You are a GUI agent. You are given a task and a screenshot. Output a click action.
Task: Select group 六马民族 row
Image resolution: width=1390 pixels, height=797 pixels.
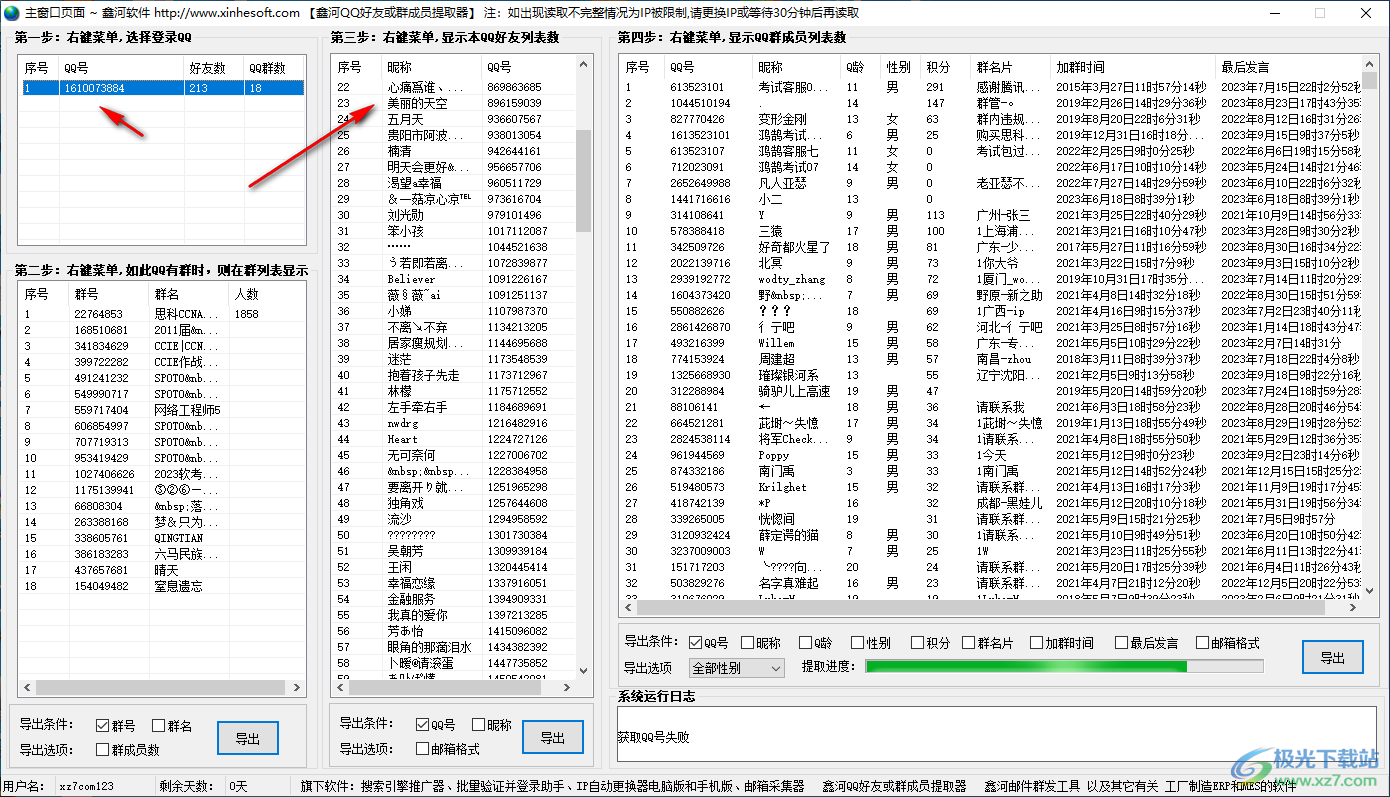pos(162,554)
